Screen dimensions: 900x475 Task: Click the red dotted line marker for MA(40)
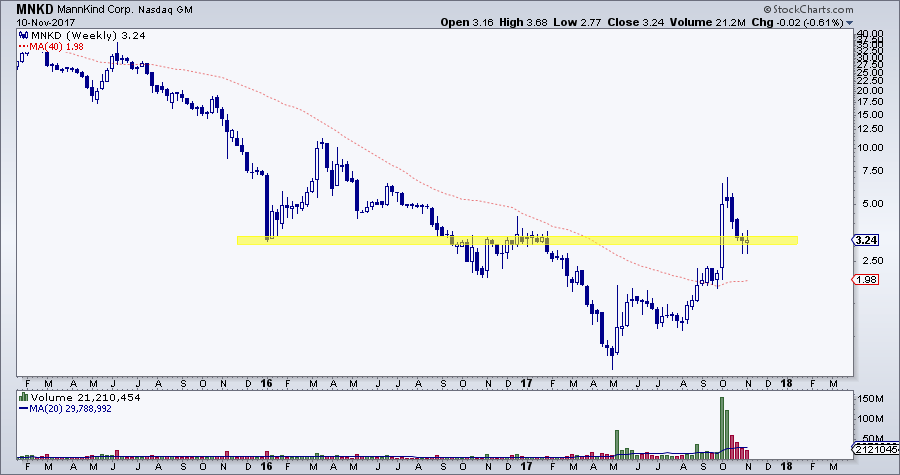click(23, 46)
